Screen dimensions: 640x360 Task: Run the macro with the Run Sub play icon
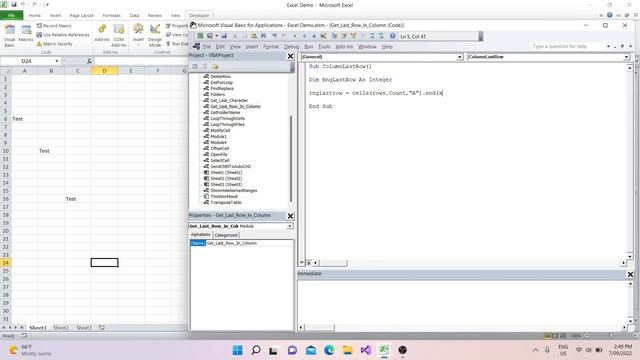[x=295, y=36]
